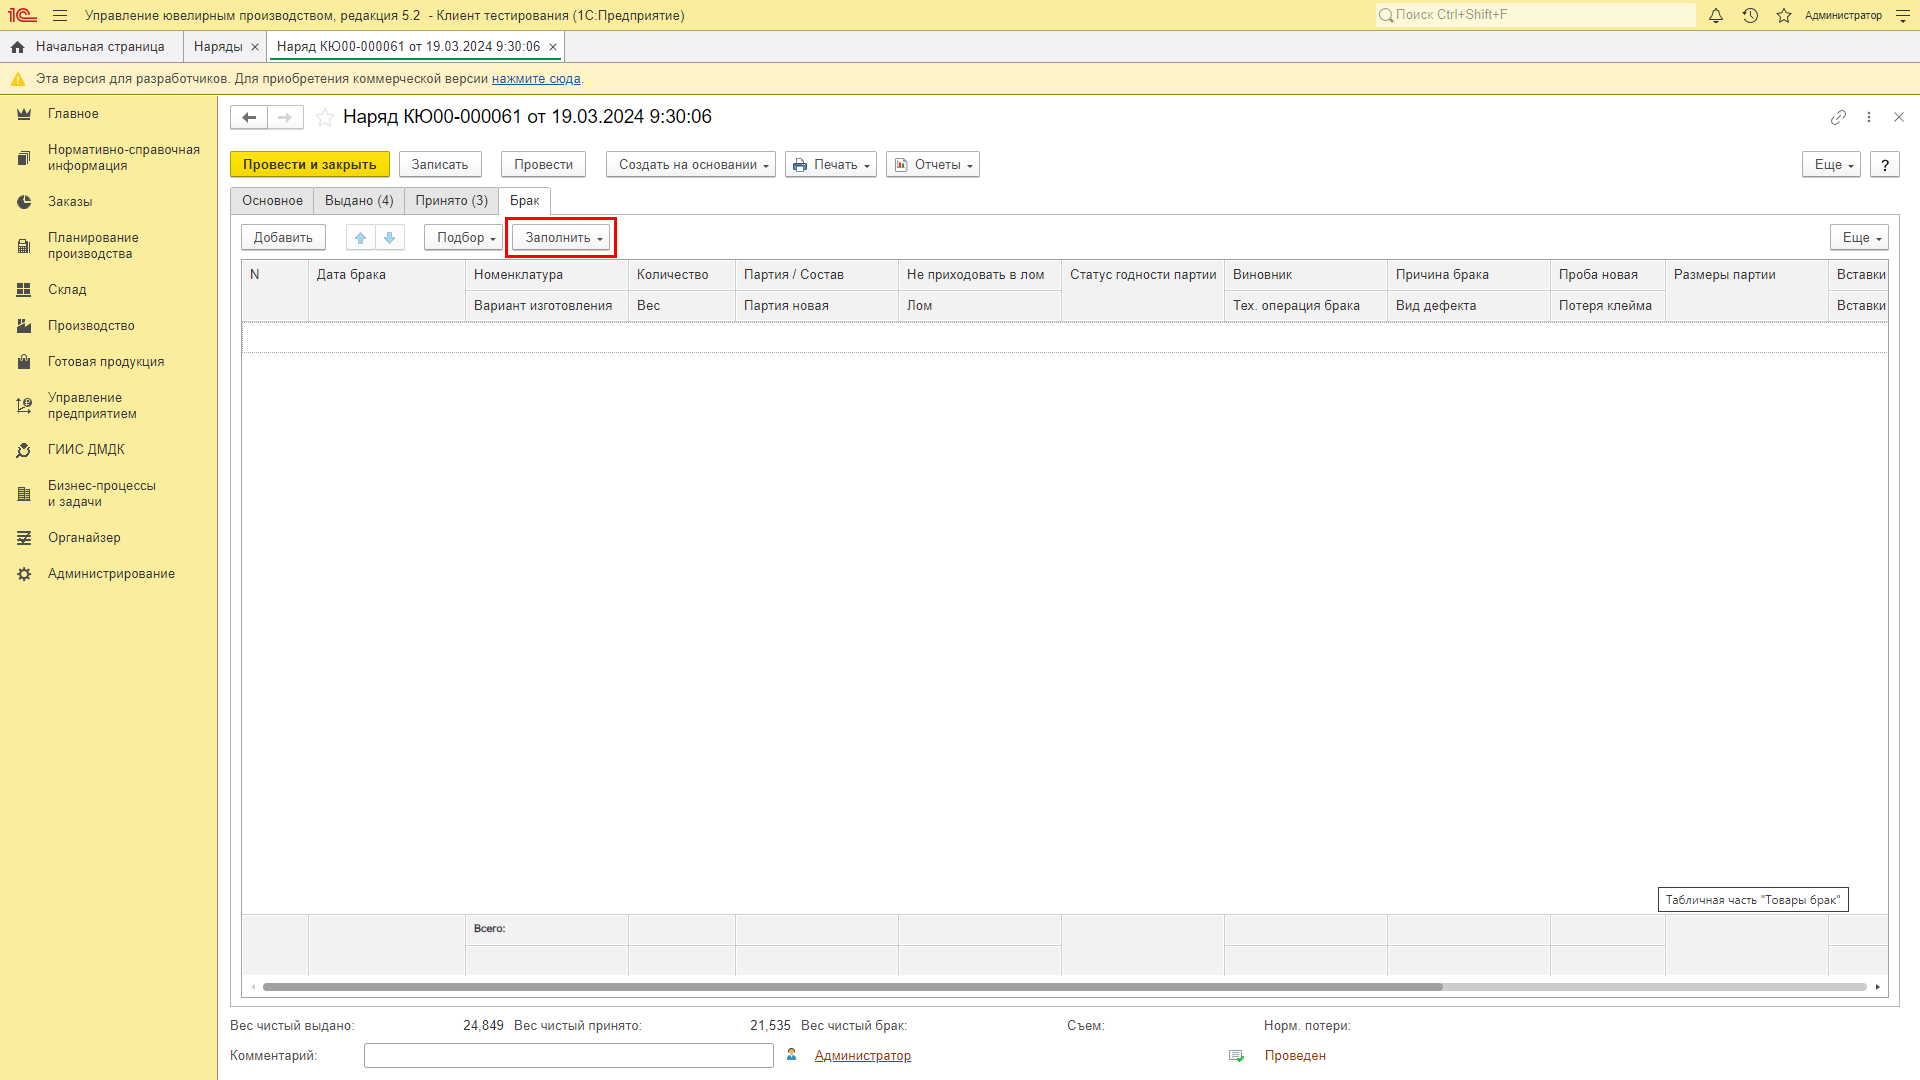Switch to Принято (3) tab

click(452, 201)
